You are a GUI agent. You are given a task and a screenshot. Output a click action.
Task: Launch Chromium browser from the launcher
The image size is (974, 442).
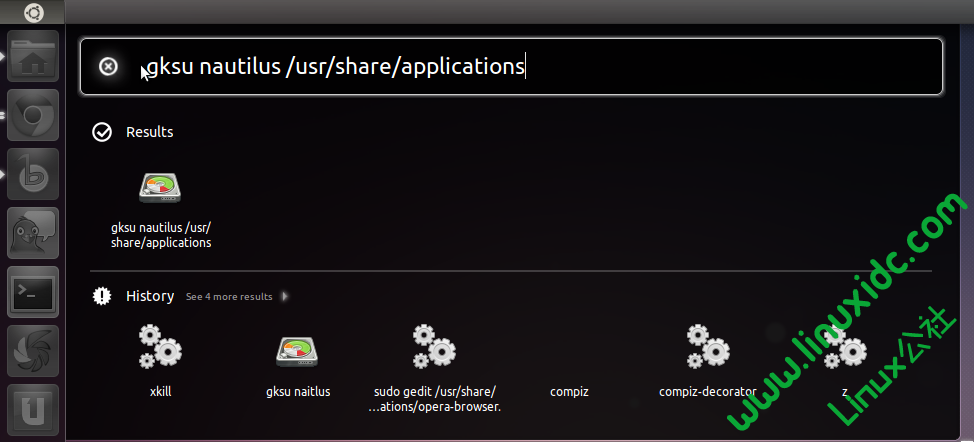tap(33, 115)
